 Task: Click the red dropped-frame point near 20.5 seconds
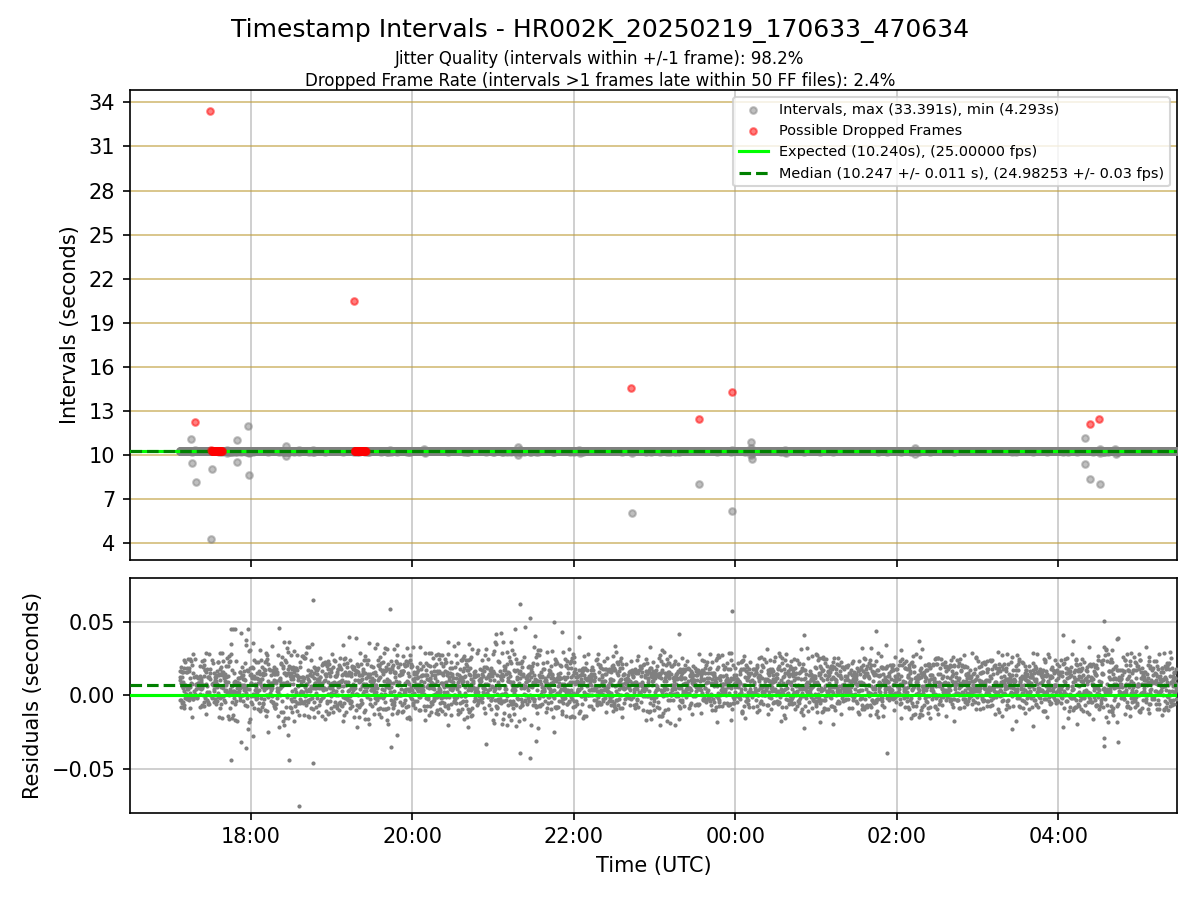354,301
